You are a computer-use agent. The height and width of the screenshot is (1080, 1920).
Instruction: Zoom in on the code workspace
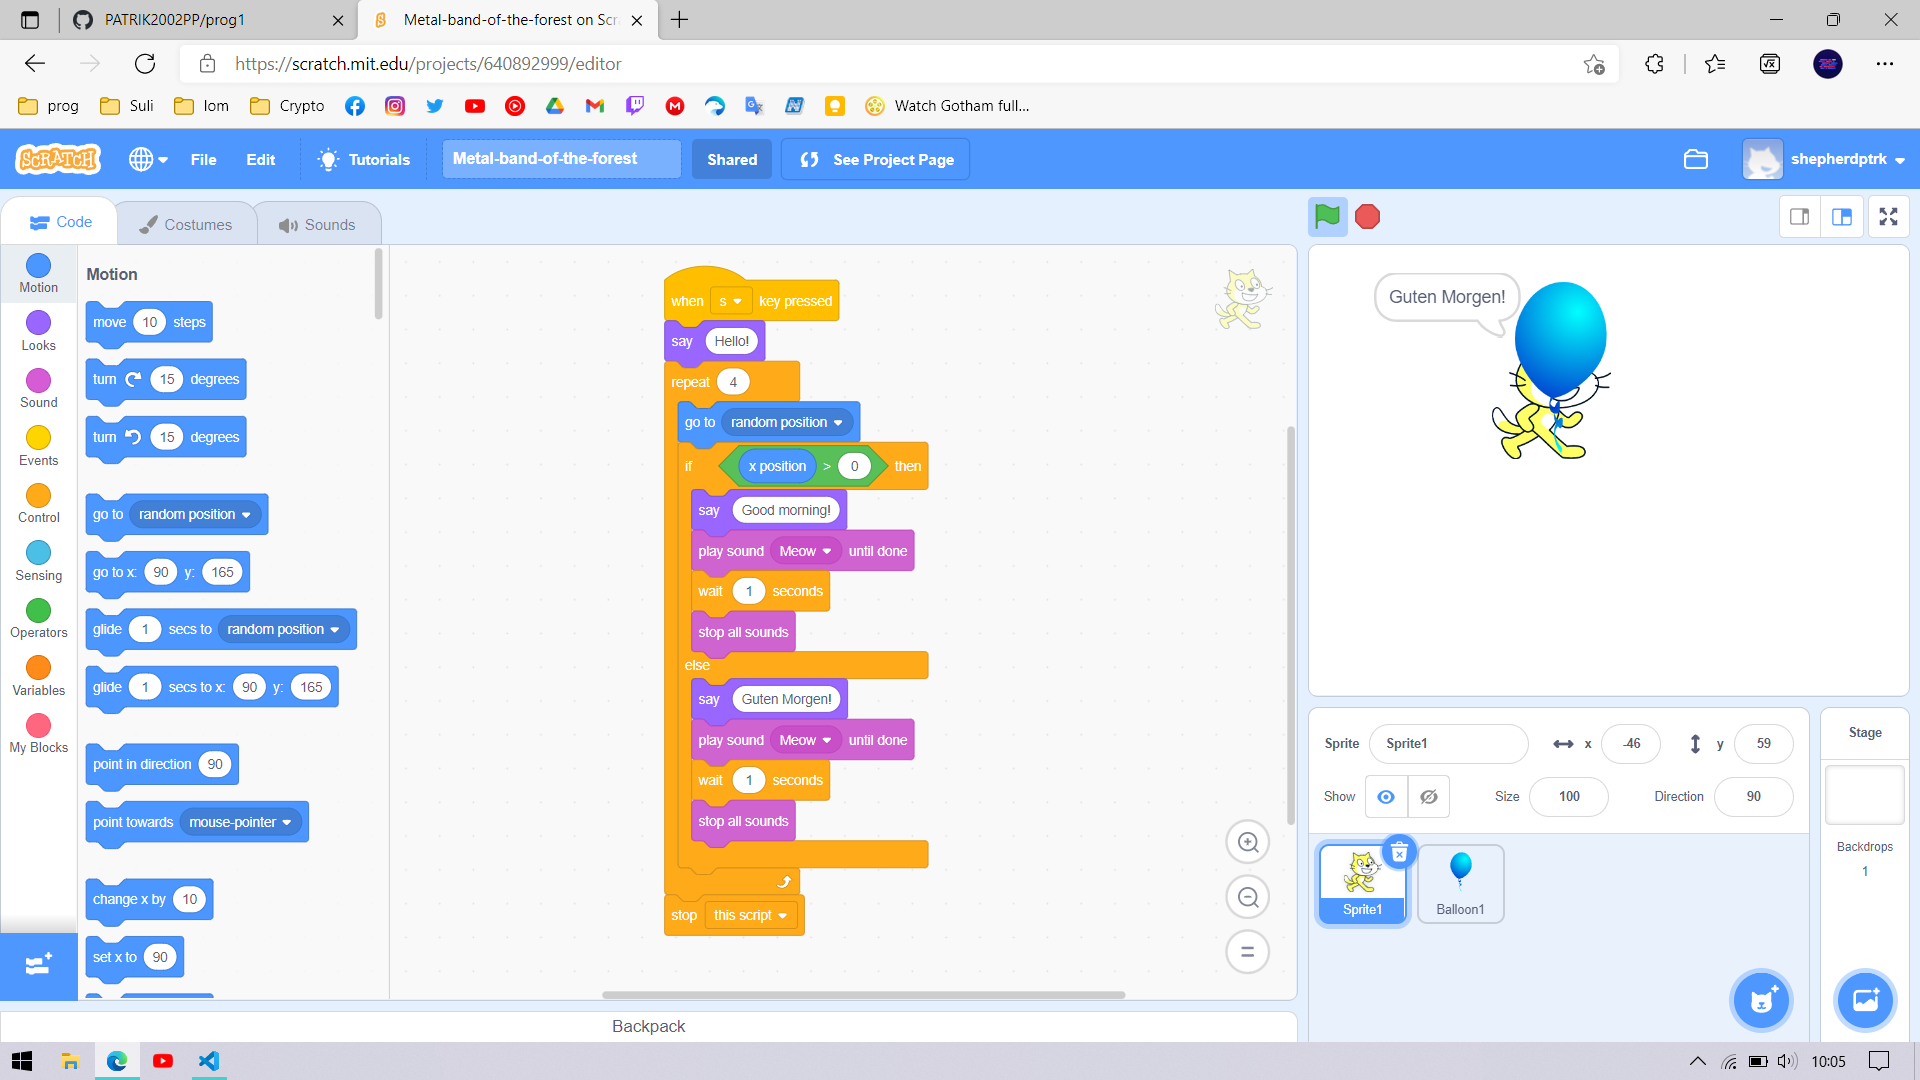point(1247,842)
